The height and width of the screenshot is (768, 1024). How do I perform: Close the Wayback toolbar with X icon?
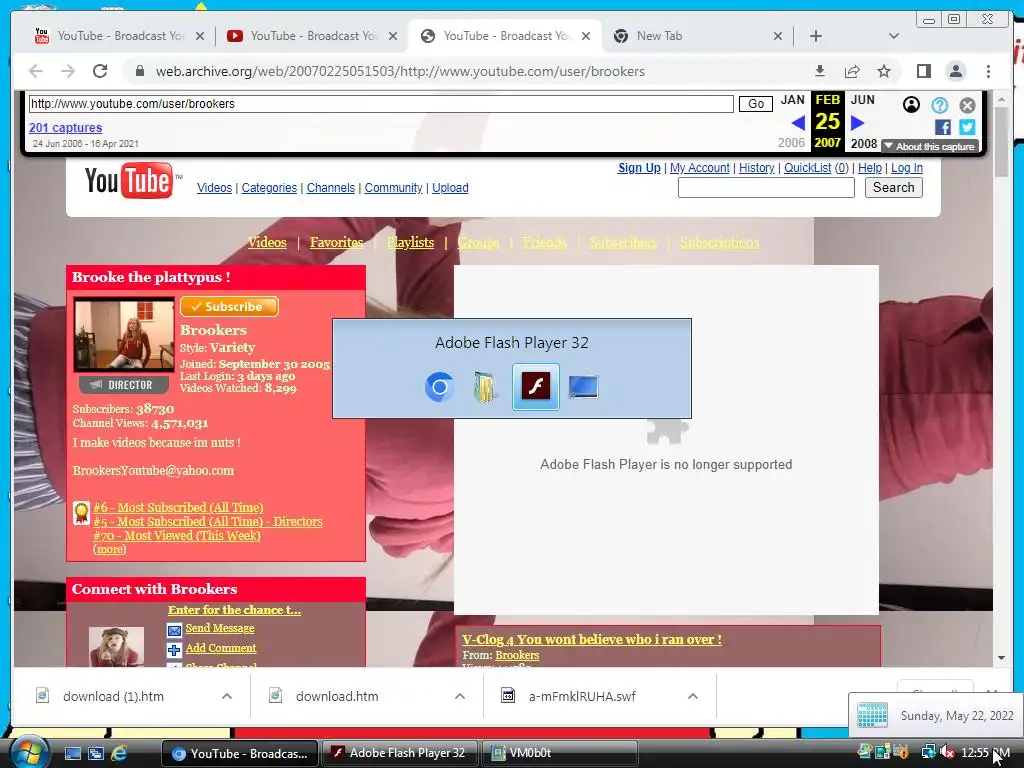[967, 105]
